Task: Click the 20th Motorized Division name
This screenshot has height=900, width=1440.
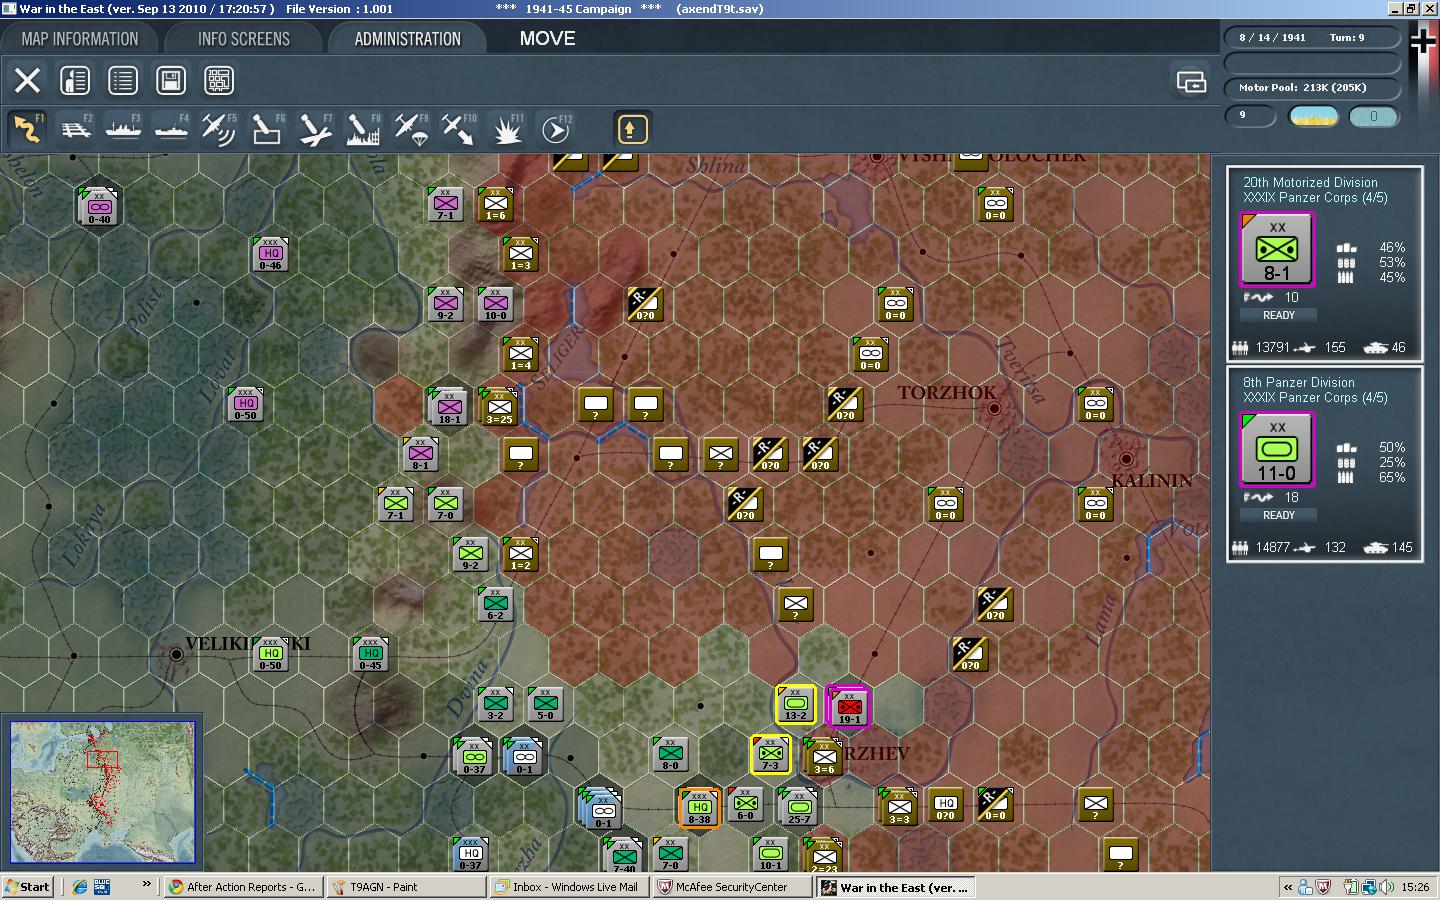Action: [1310, 183]
